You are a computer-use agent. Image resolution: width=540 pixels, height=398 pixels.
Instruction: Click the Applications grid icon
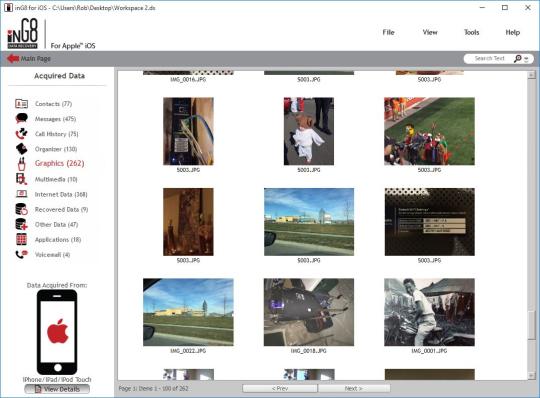(x=21, y=239)
